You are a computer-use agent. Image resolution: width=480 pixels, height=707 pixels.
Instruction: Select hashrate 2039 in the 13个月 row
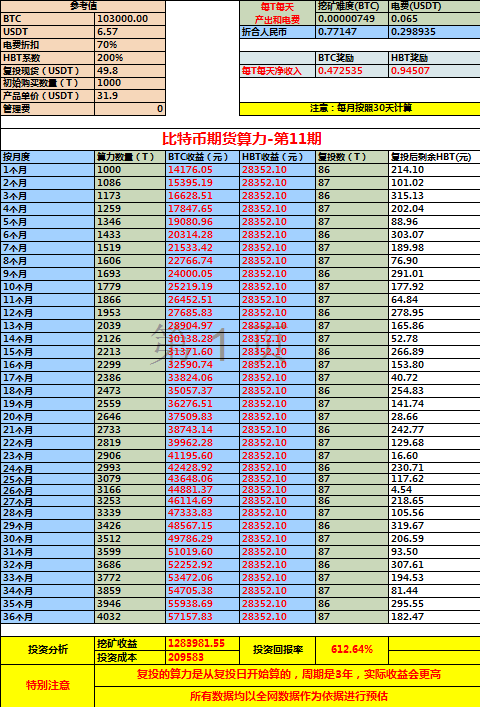pyautogui.click(x=130, y=326)
